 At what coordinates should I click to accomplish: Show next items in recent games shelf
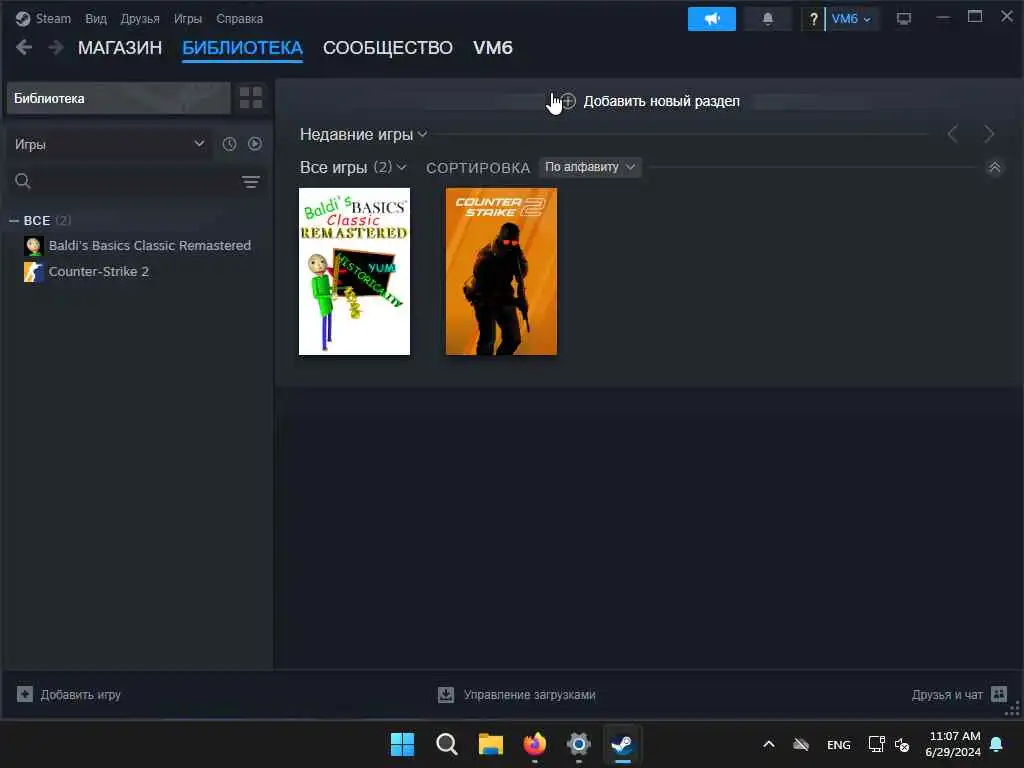click(989, 135)
